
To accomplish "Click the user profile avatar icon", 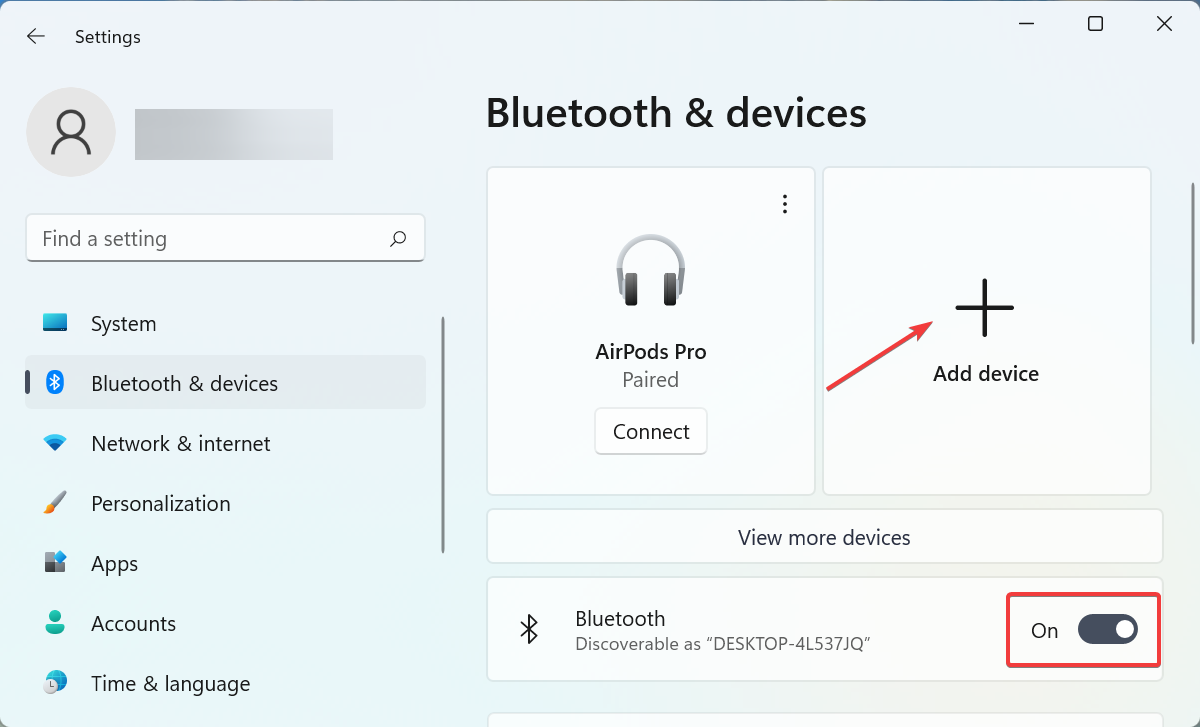I will (x=71, y=132).
